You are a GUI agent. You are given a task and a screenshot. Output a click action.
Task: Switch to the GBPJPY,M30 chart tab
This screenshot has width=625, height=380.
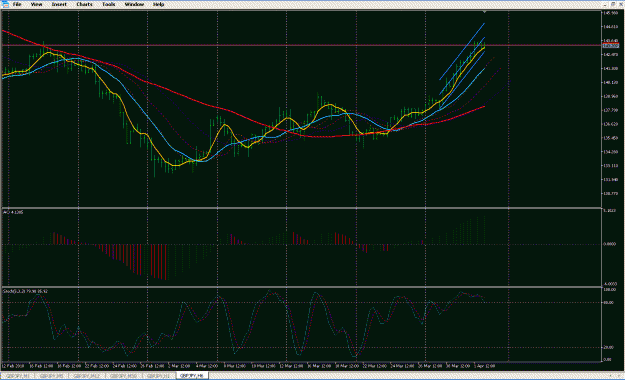coord(123,376)
